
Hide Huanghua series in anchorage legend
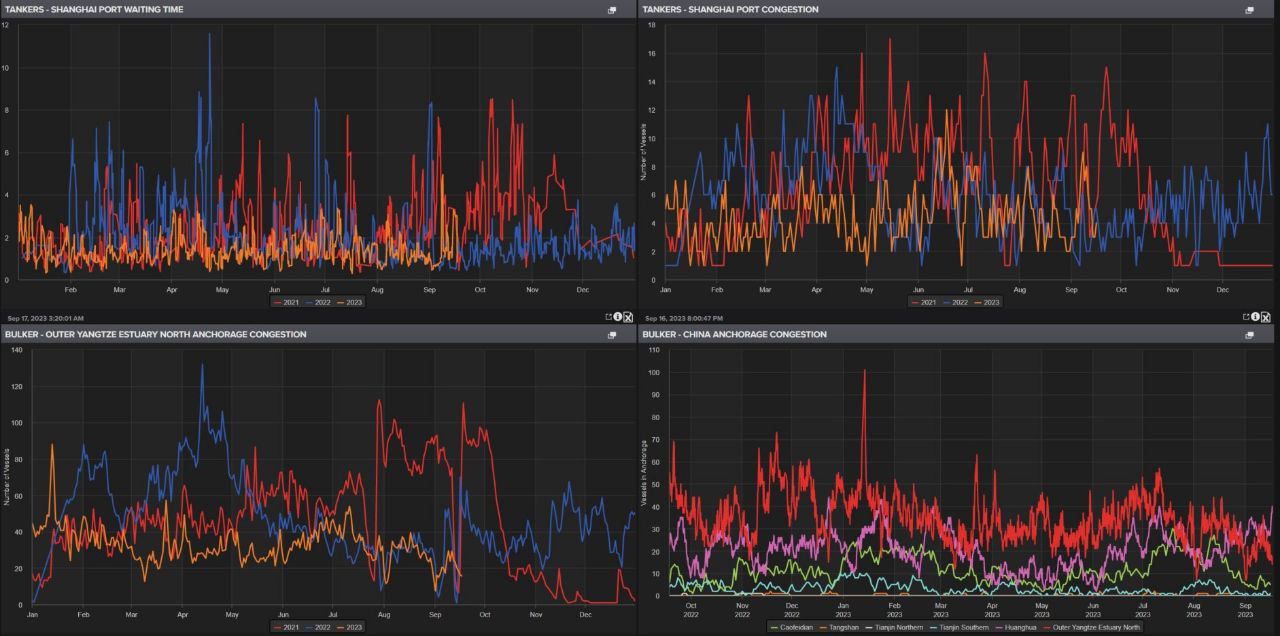point(1016,627)
